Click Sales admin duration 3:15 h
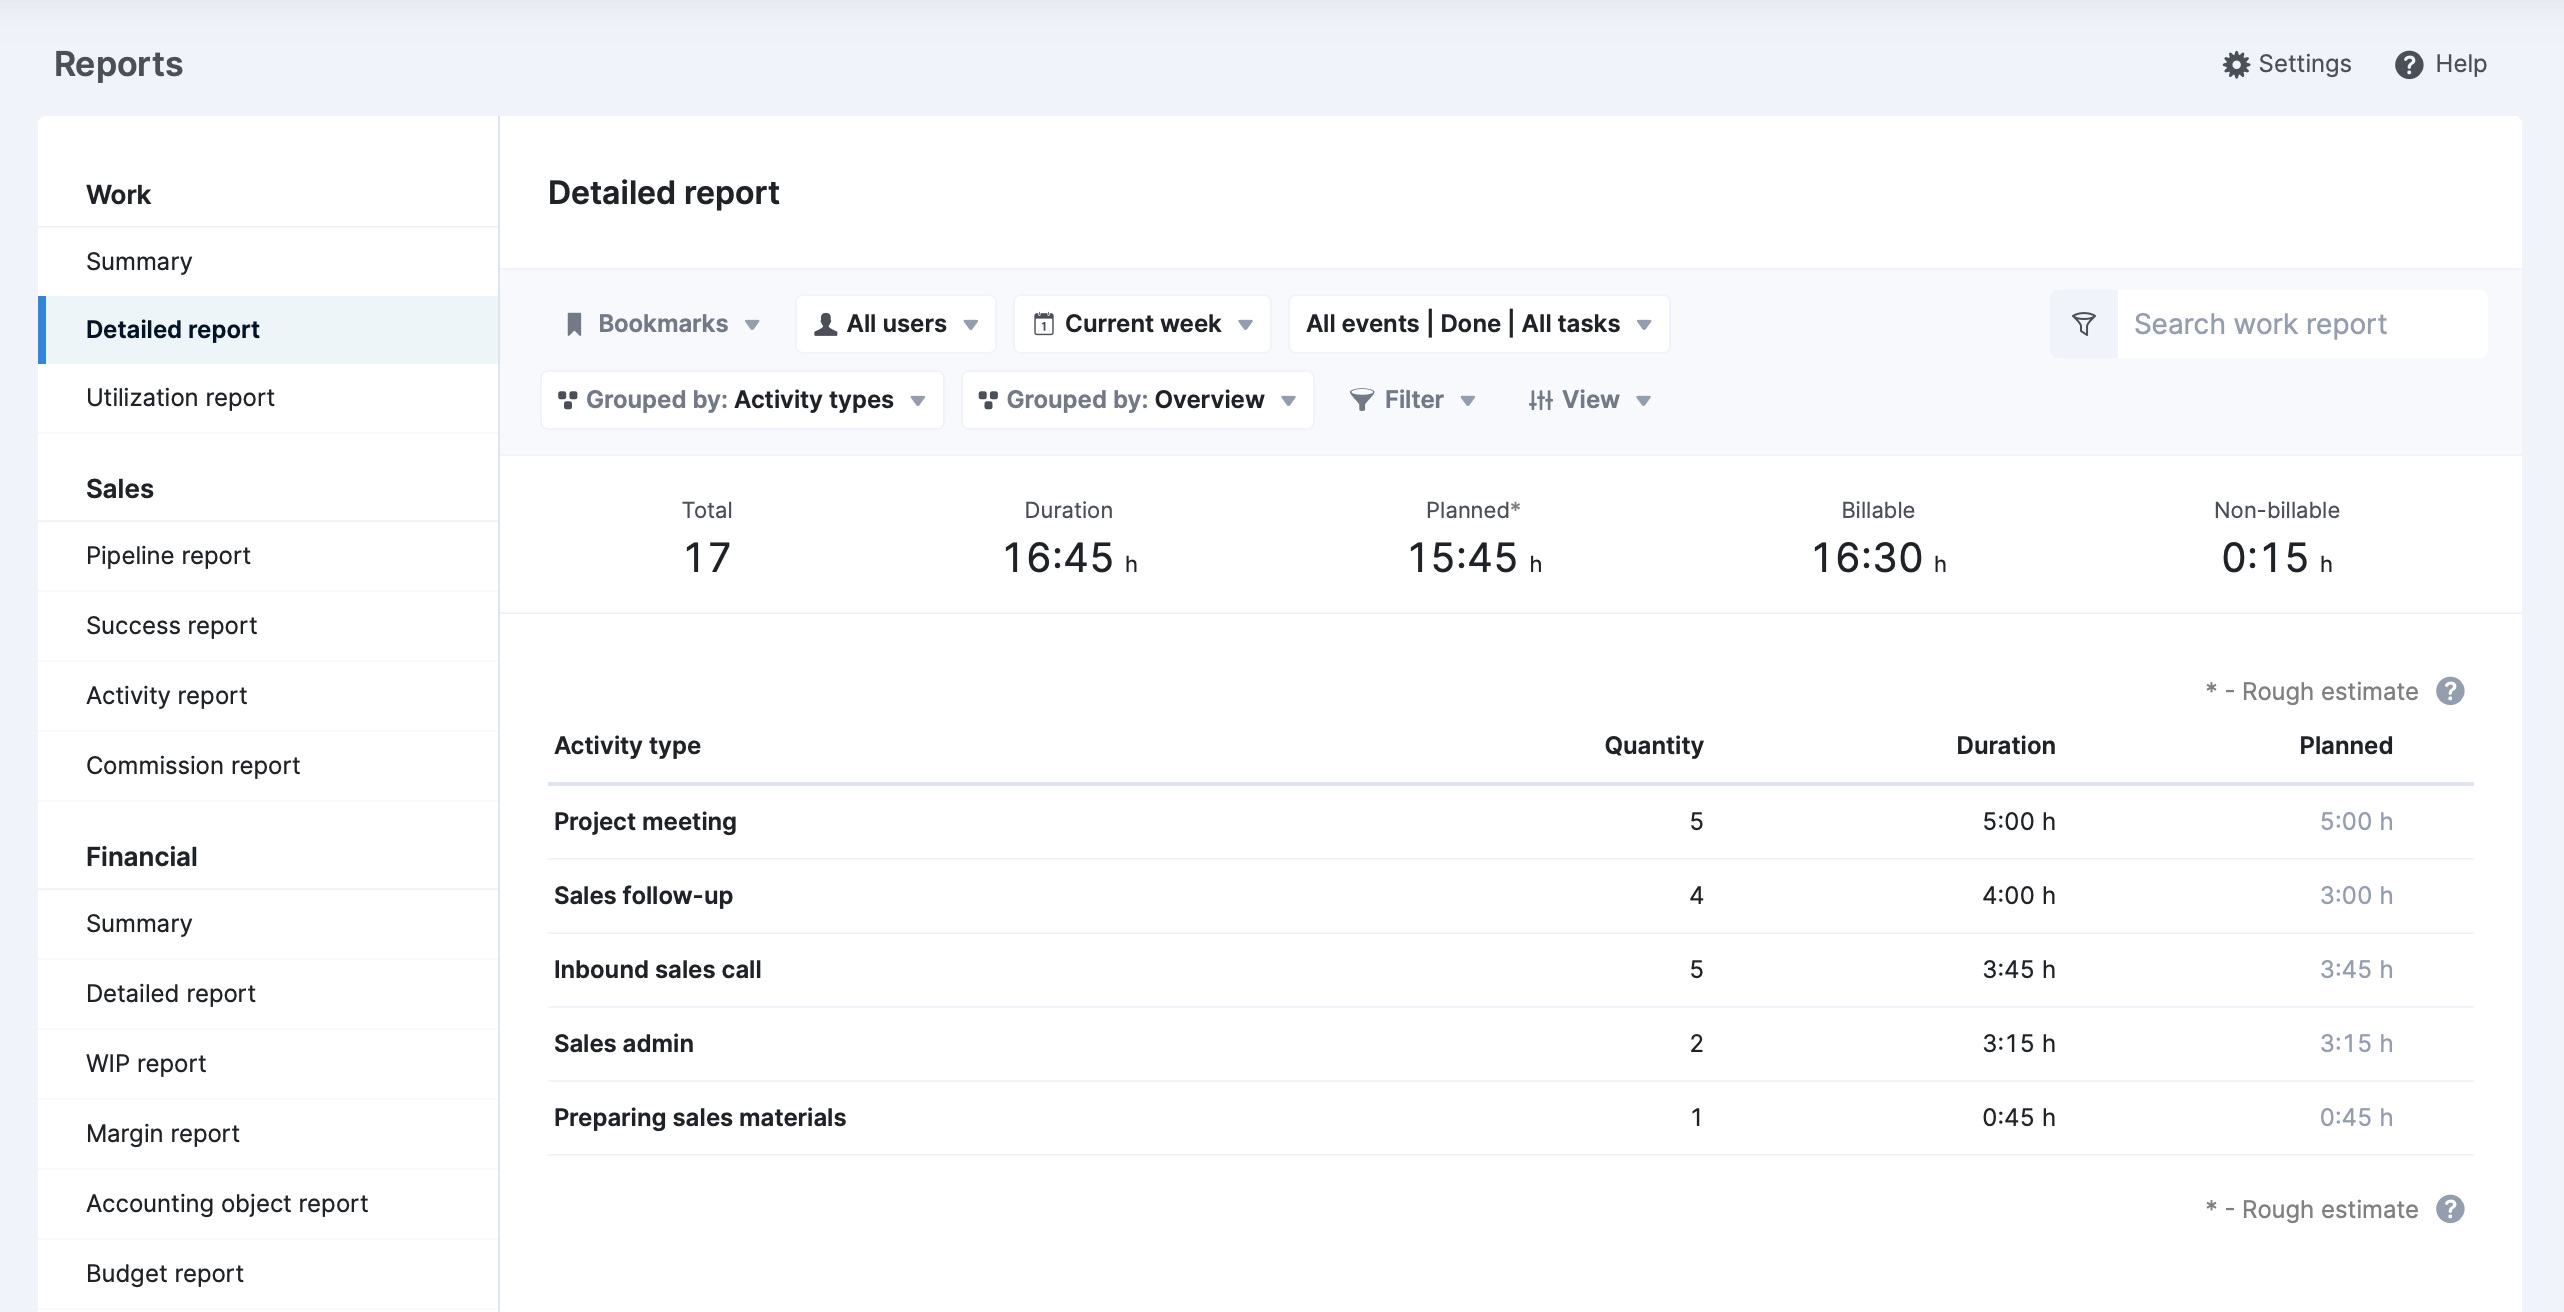2564x1312 pixels. point(2019,1044)
